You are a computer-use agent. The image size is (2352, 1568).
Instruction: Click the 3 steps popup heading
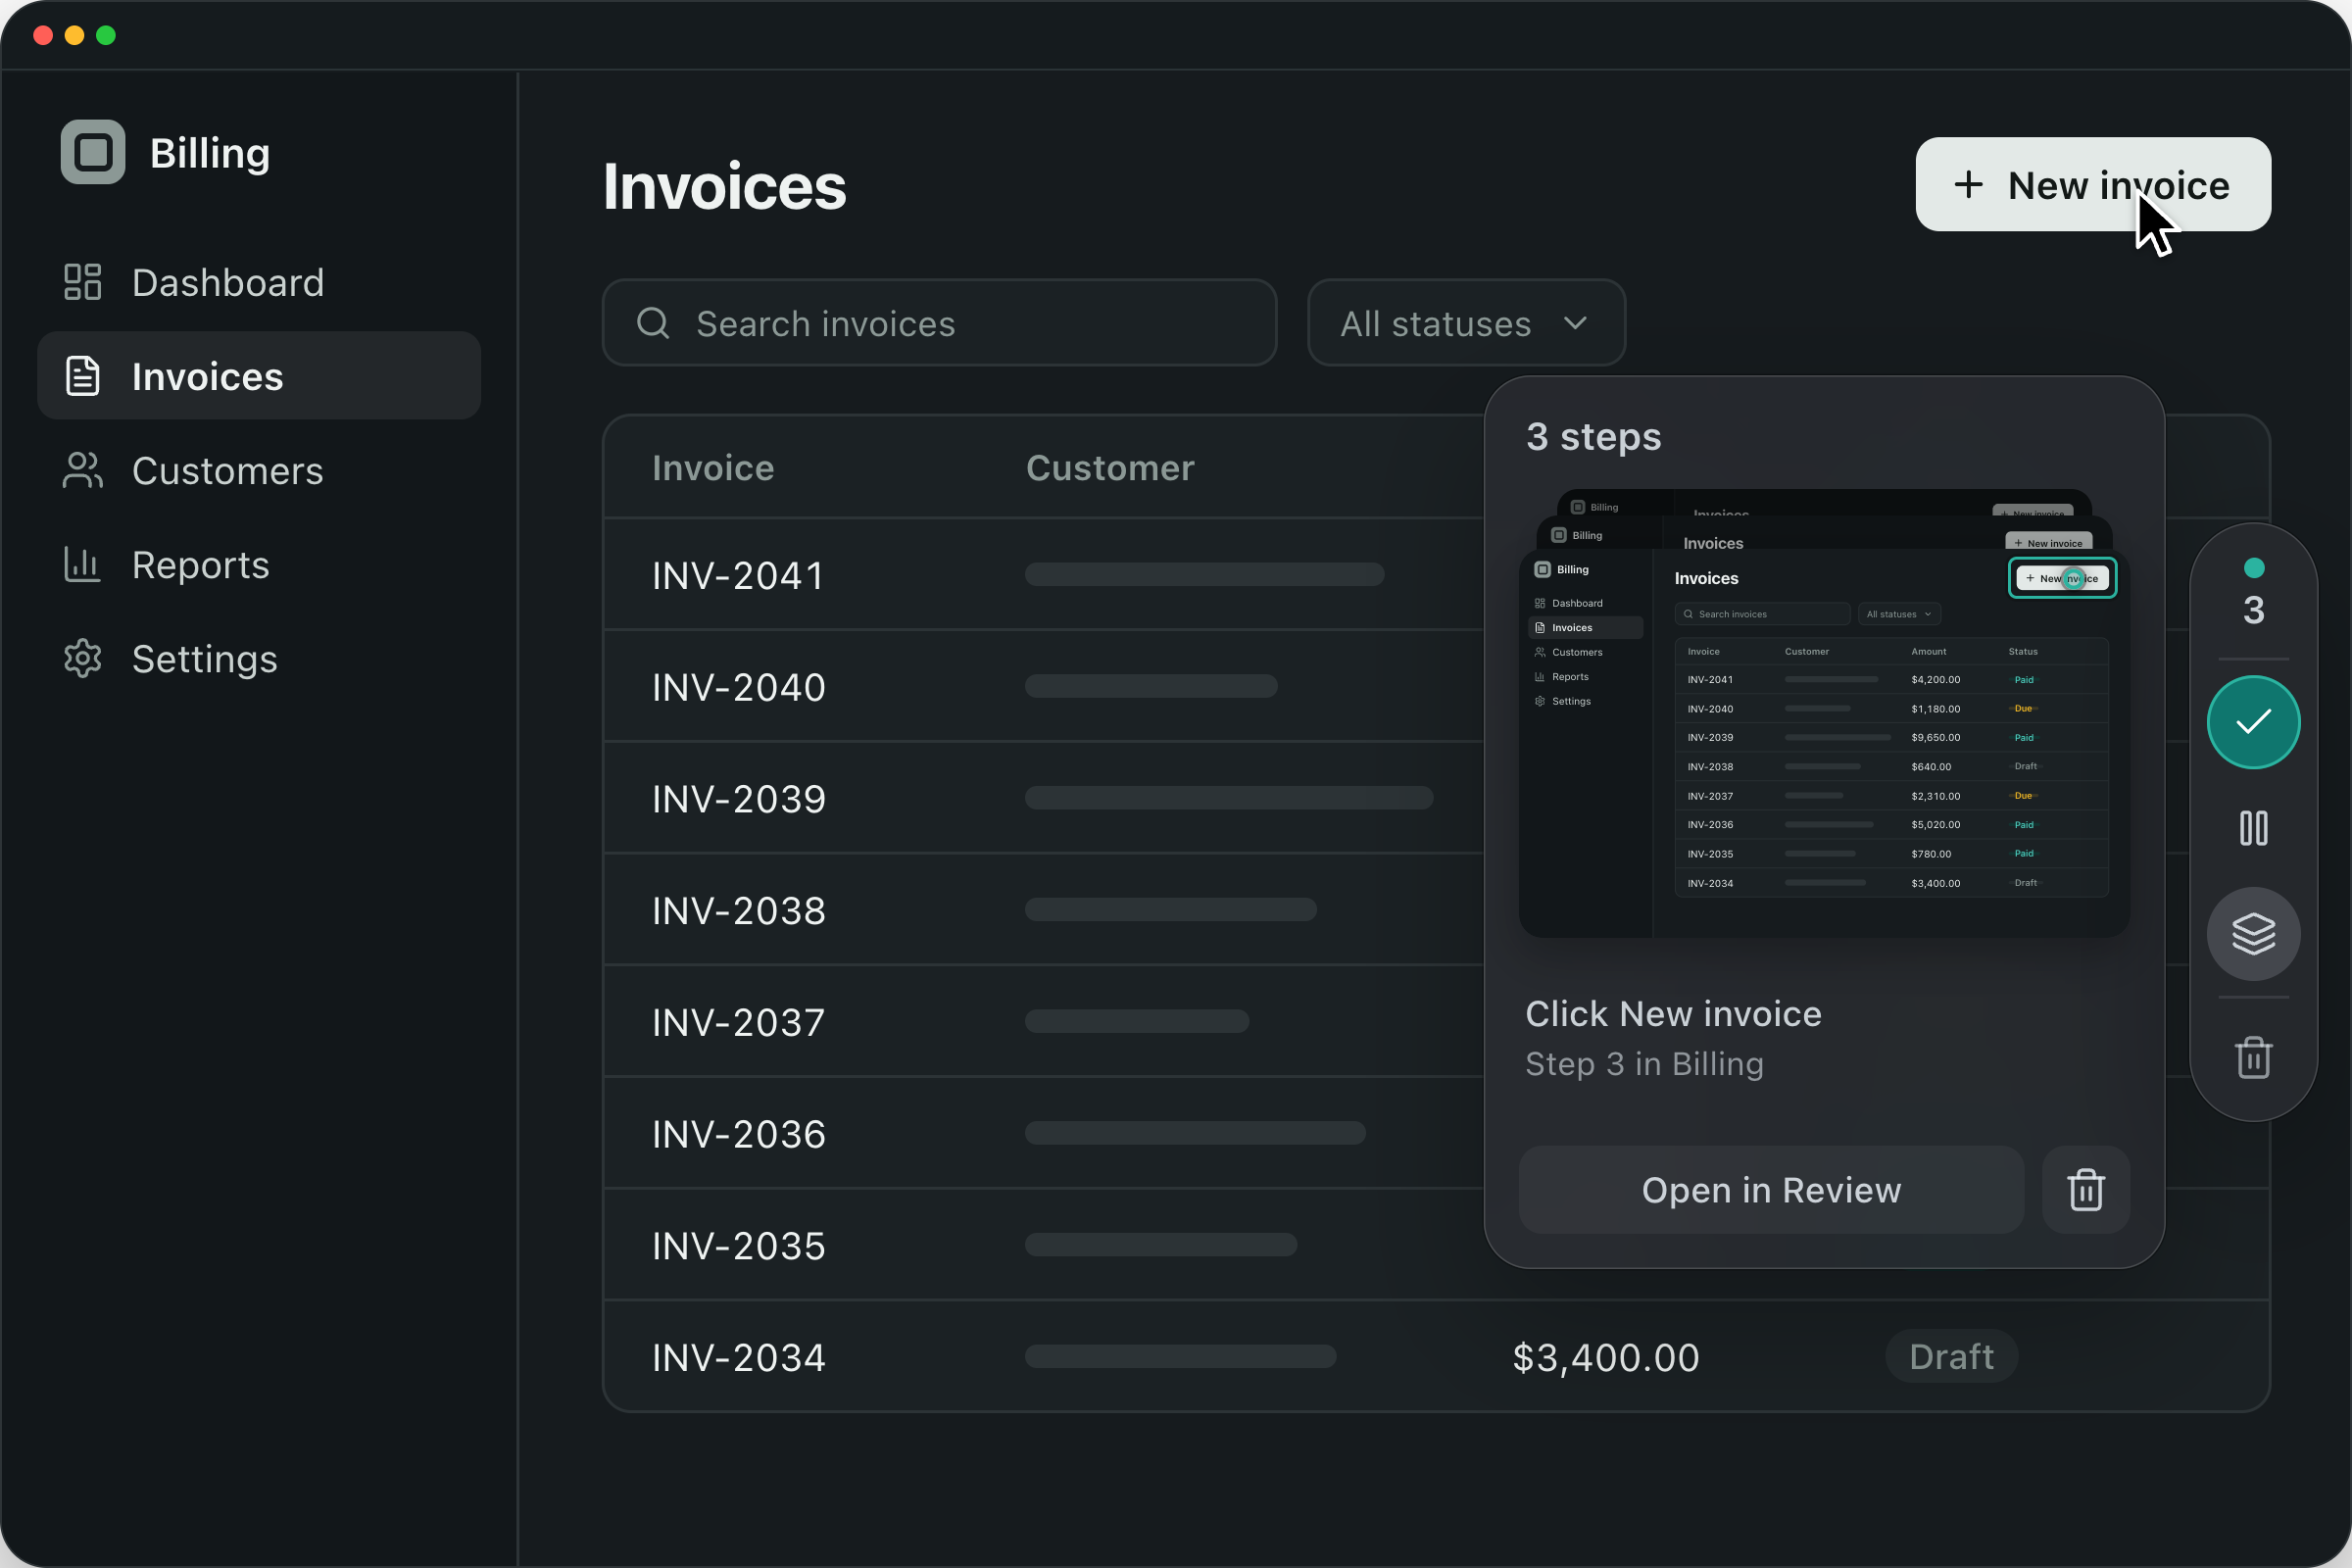coord(1593,437)
